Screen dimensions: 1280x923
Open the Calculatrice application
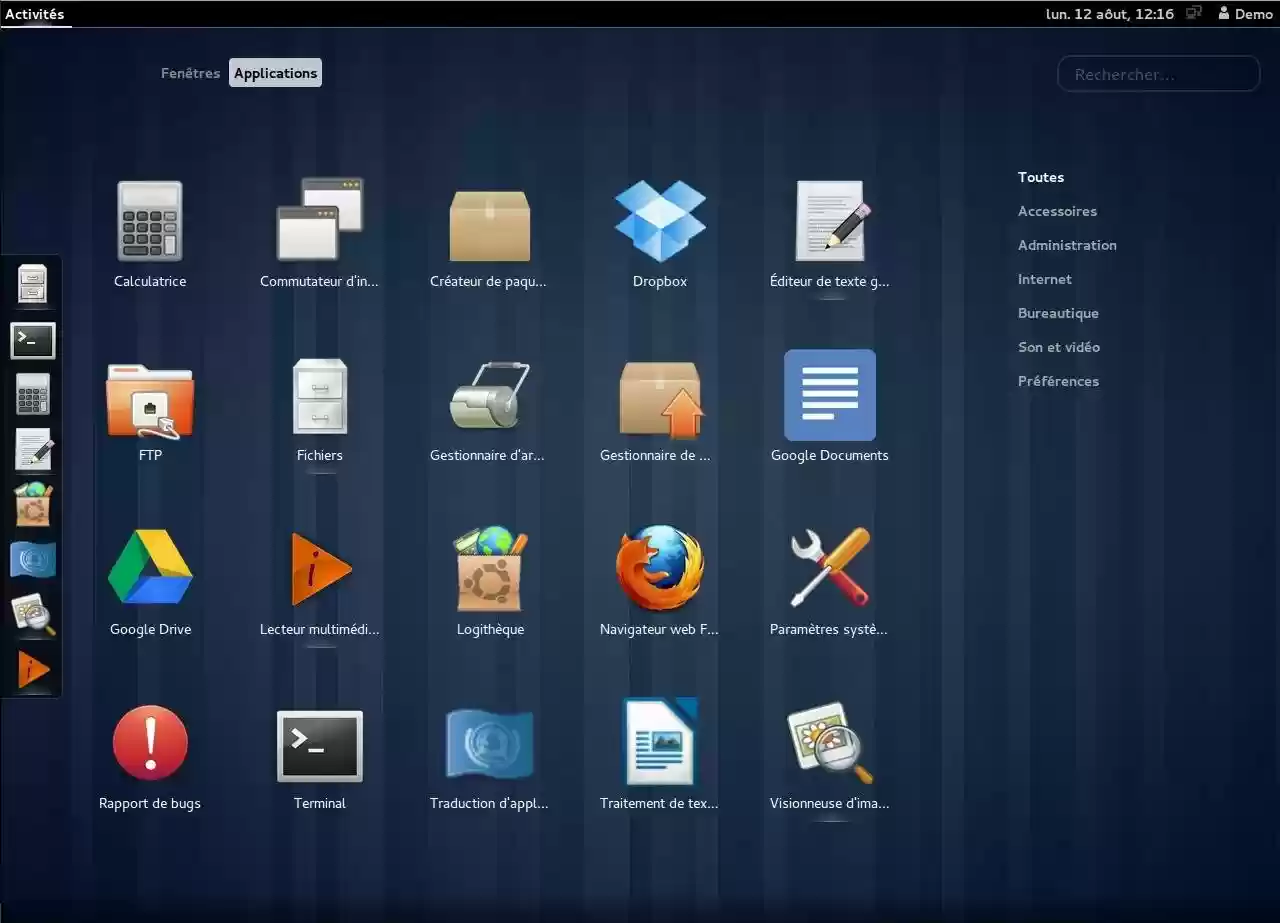coord(149,222)
